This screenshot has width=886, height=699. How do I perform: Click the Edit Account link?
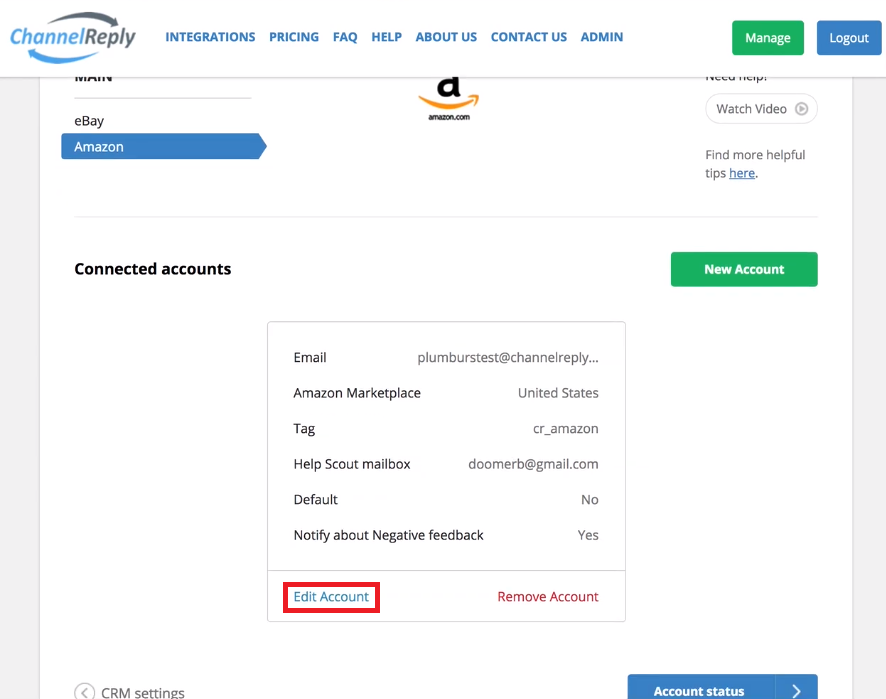(331, 597)
